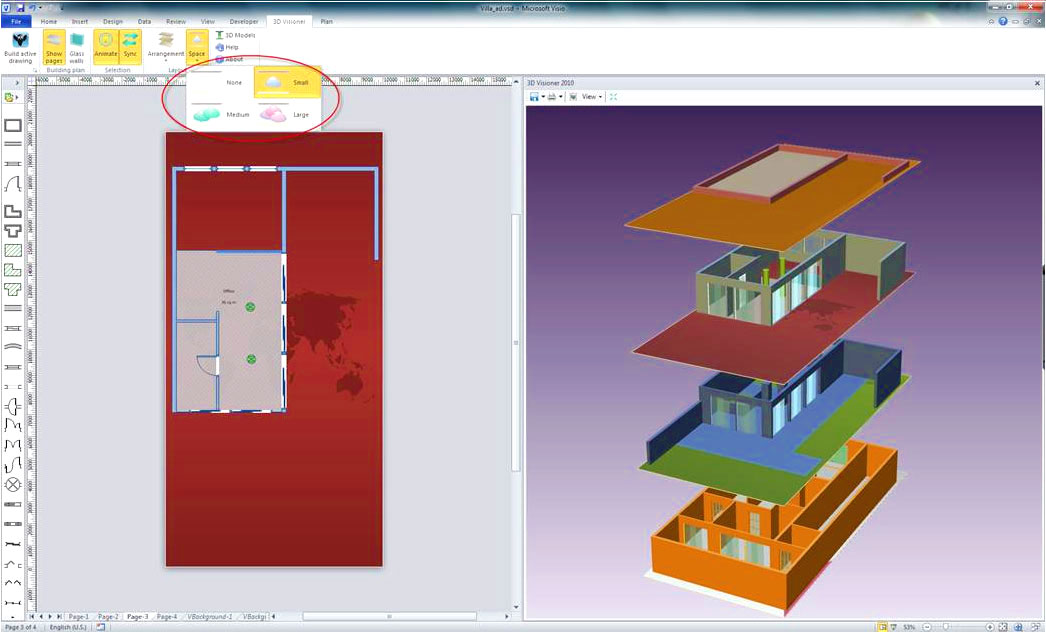Click English (U.S.) language in status bar
This screenshot has height=634, width=1046.
pyautogui.click(x=68, y=627)
